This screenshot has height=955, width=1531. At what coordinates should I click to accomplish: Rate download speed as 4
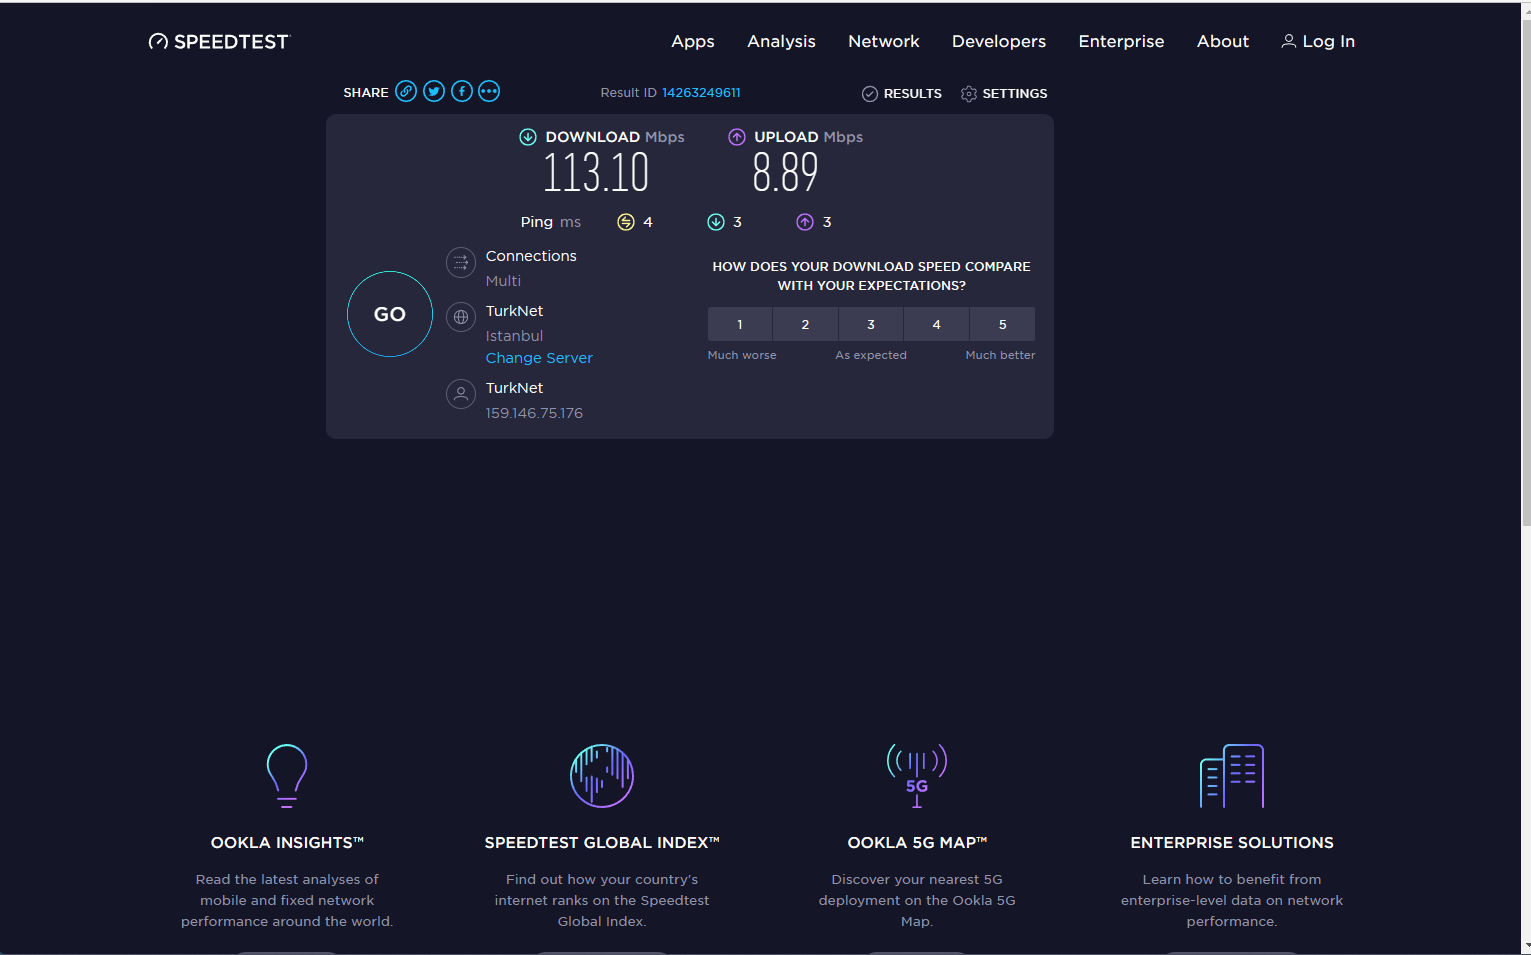point(936,324)
